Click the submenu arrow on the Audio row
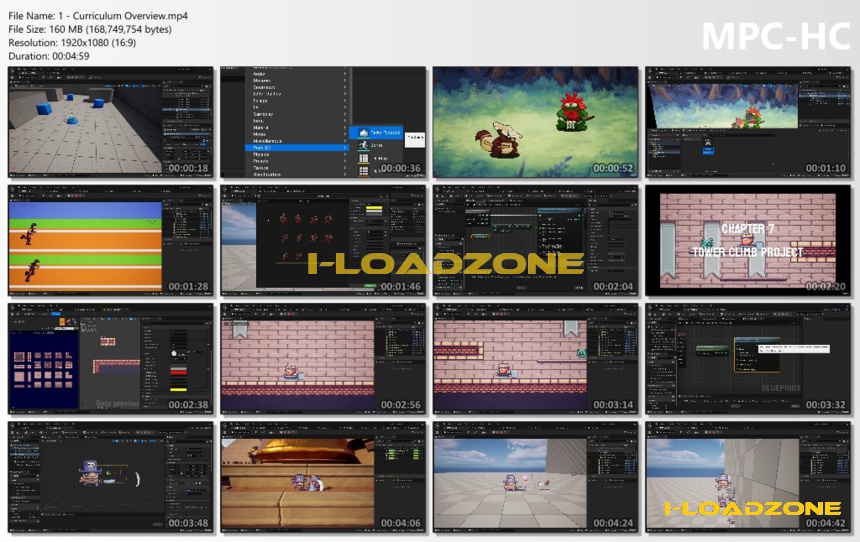 (345, 74)
